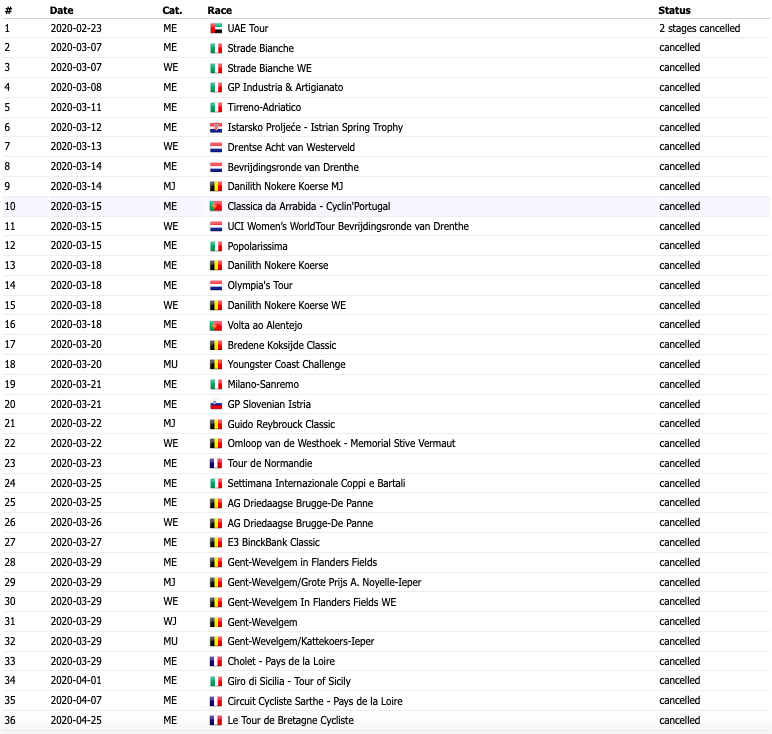This screenshot has width=772, height=734.
Task: Click the Italian flag beside Popolarissima
Action: [x=216, y=246]
